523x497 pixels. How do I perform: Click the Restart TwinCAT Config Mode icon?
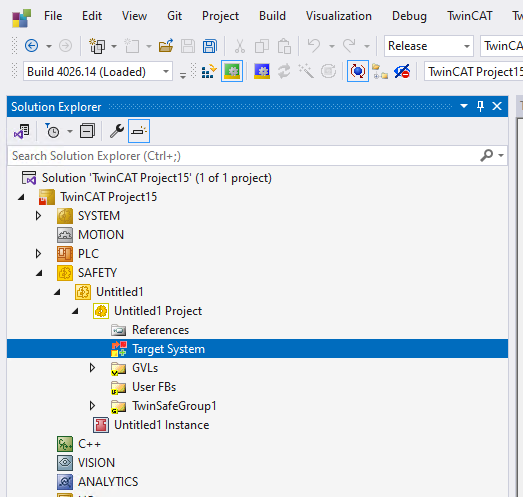pyautogui.click(x=262, y=71)
